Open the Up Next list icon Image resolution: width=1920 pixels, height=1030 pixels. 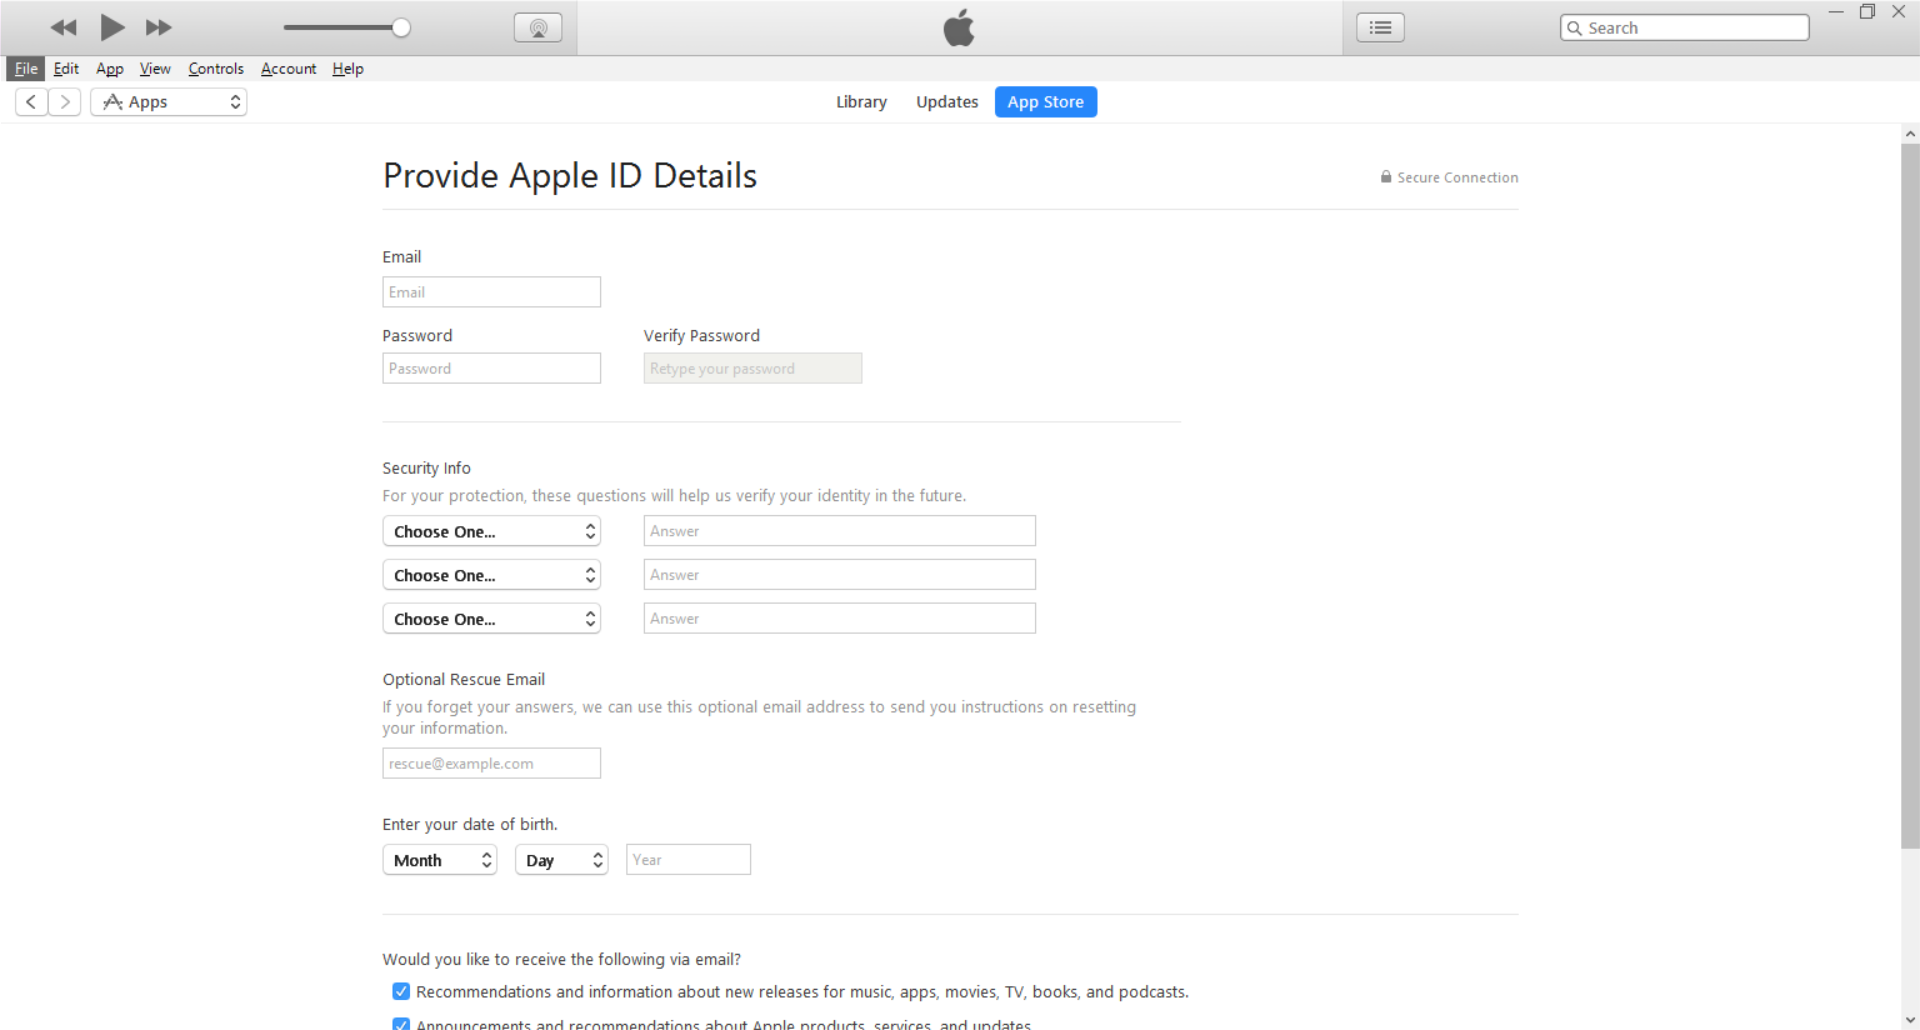pyautogui.click(x=1380, y=27)
